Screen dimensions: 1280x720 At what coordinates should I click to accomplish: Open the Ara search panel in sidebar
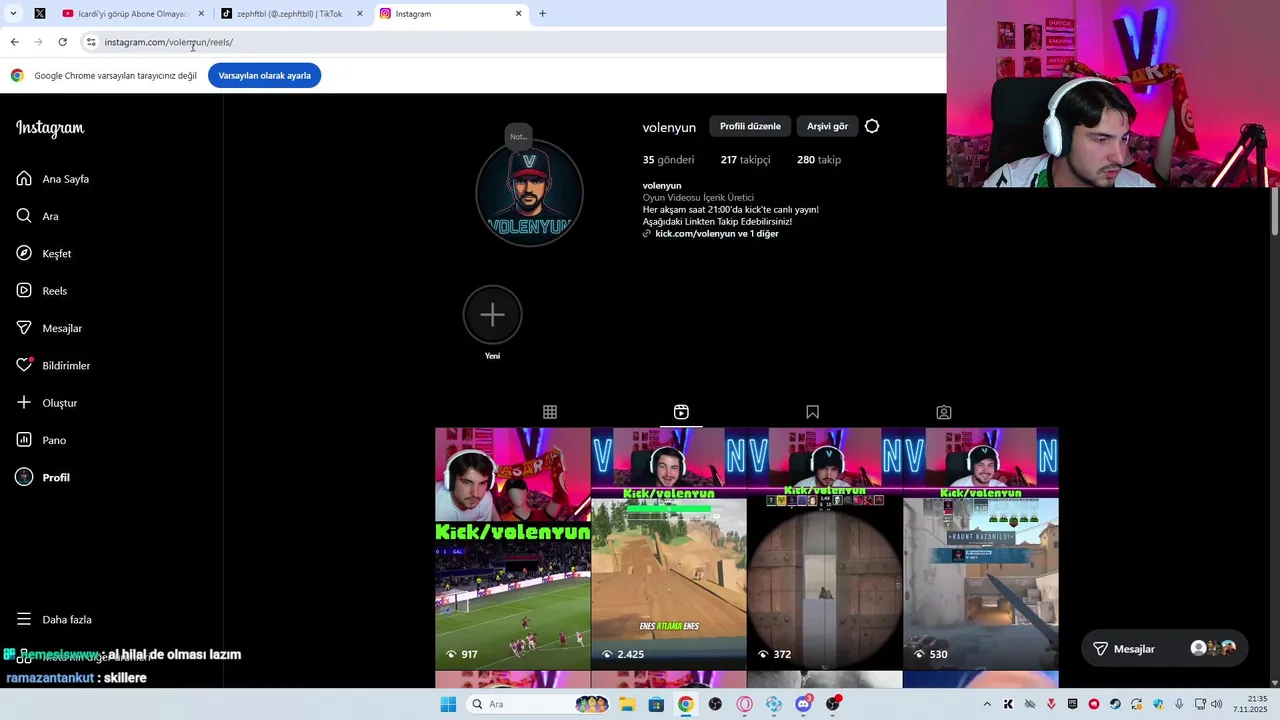pyautogui.click(x=37, y=216)
